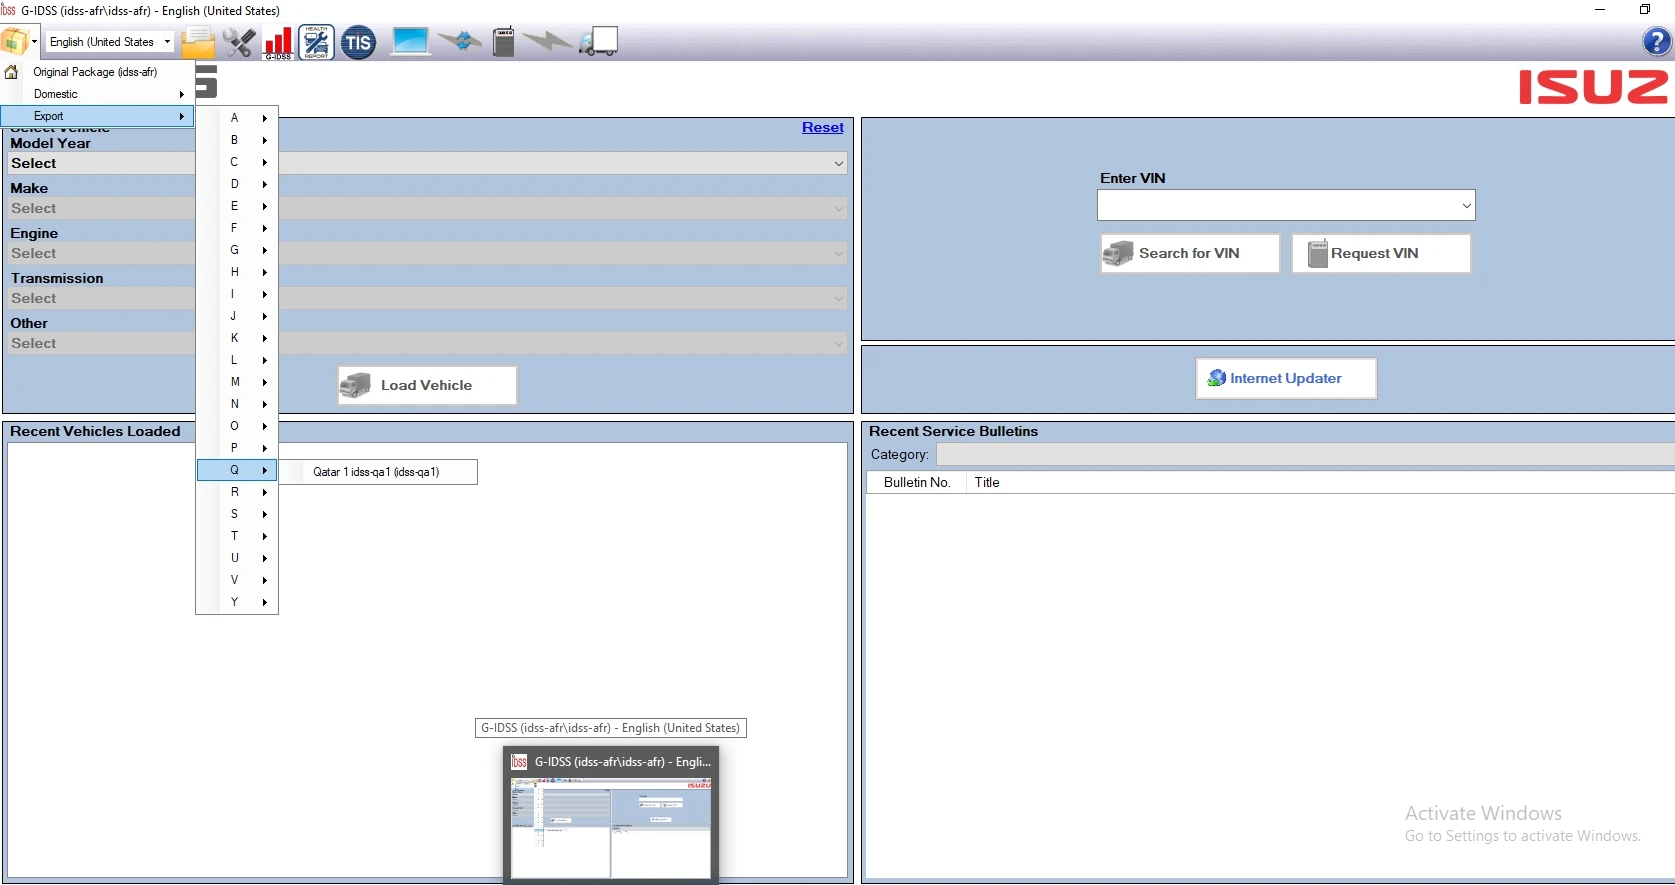Launch the TIS toolbar icon
1675x885 pixels.
(x=358, y=42)
